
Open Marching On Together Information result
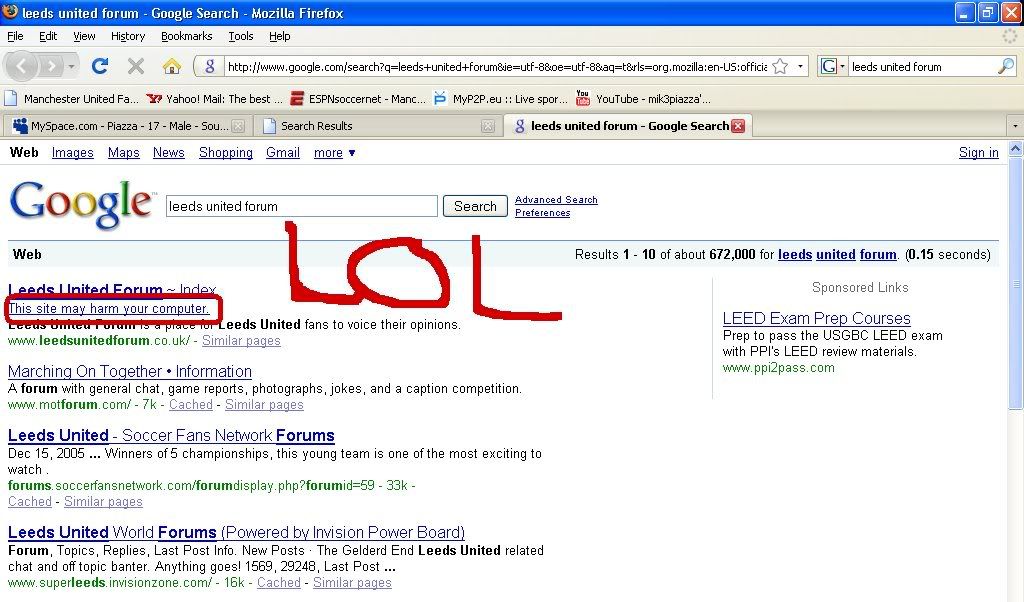pyautogui.click(x=130, y=372)
